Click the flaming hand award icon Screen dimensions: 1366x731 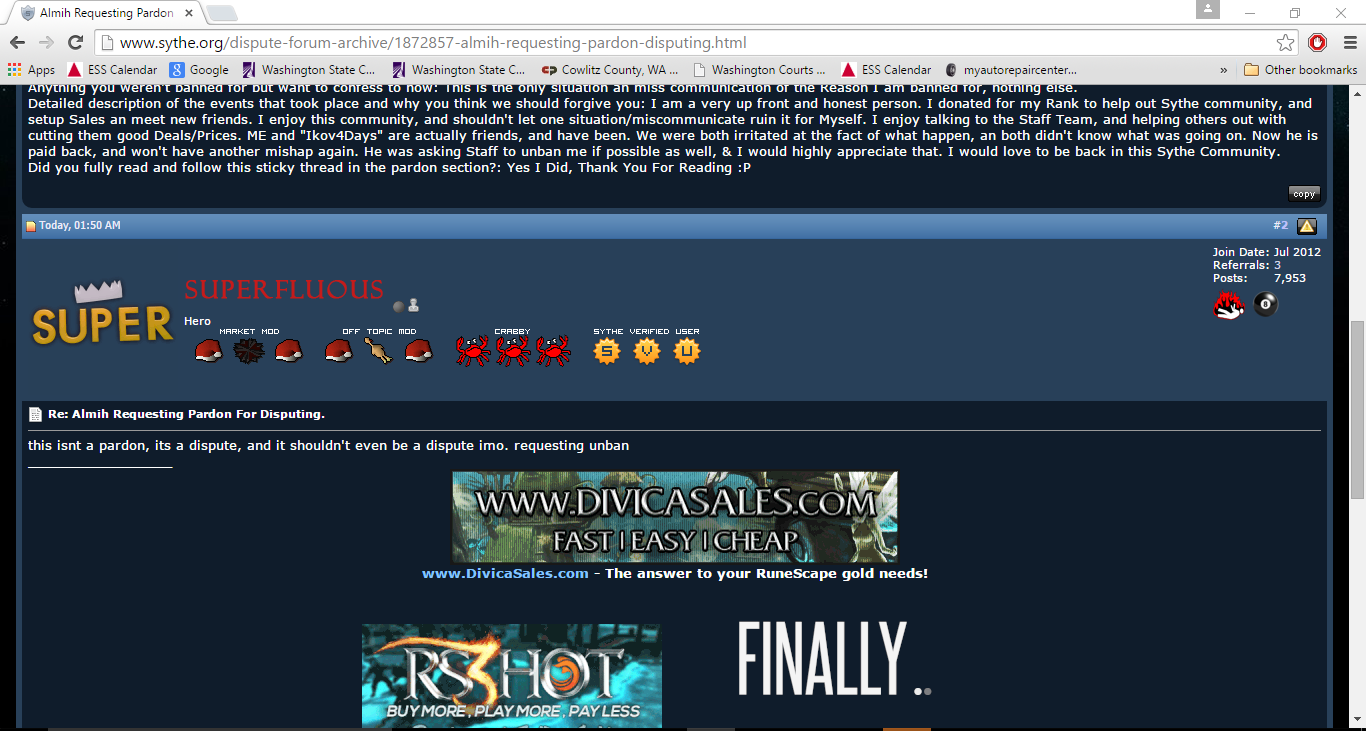pyautogui.click(x=1229, y=305)
